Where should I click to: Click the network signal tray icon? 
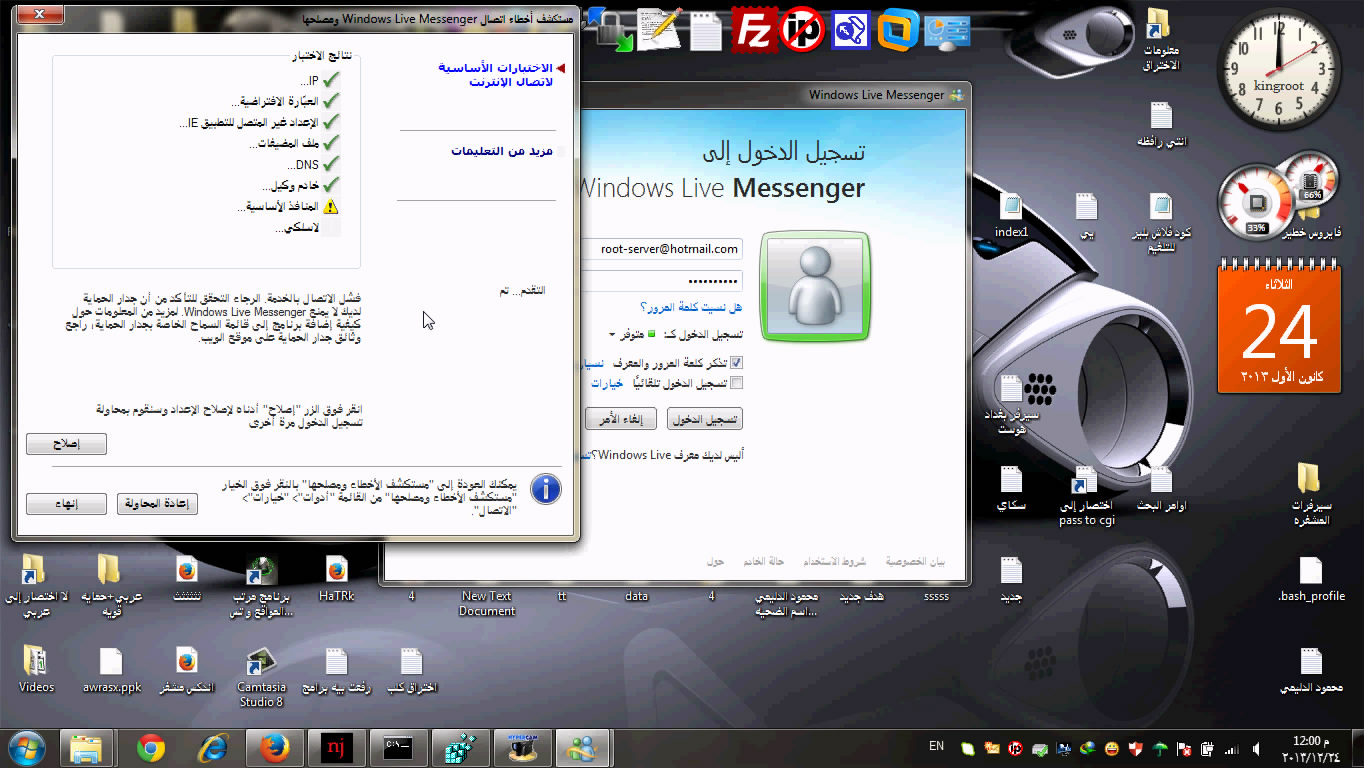coord(1232,748)
